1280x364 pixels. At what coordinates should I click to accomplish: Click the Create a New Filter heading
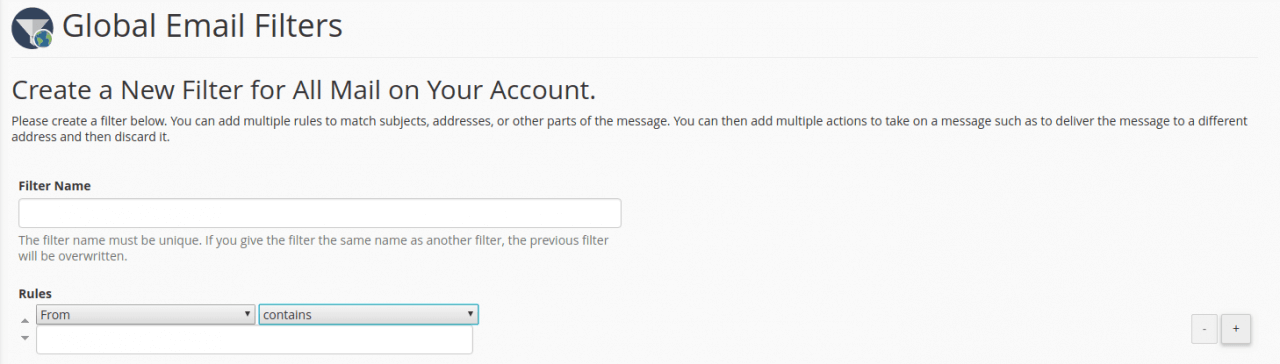tap(303, 90)
